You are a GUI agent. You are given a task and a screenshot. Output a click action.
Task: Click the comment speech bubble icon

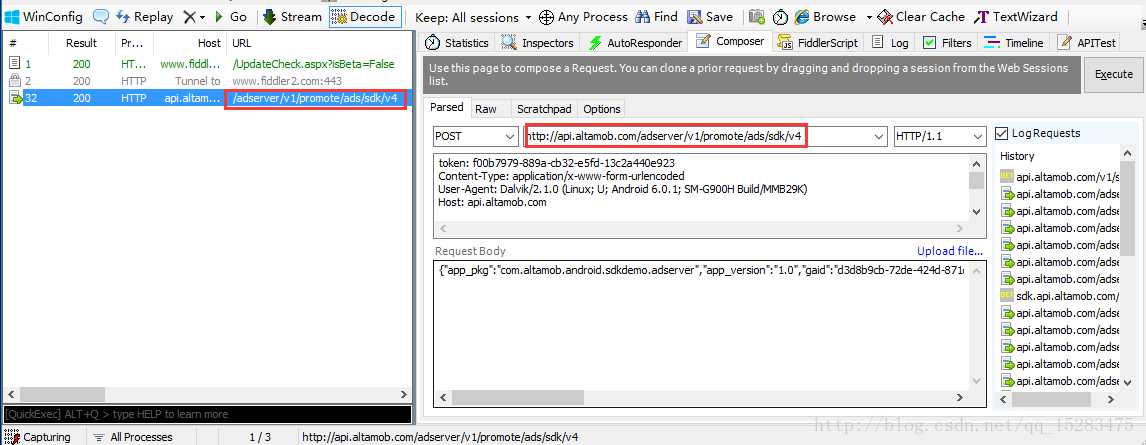pos(102,16)
